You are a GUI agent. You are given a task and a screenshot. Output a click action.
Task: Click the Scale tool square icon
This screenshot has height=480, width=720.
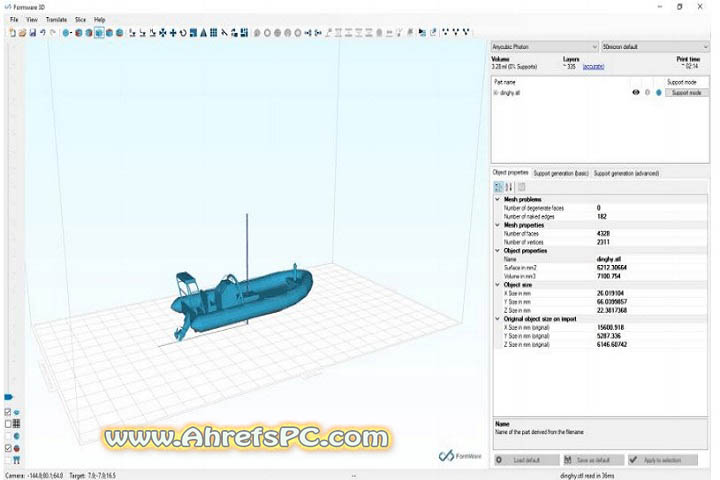(193, 33)
